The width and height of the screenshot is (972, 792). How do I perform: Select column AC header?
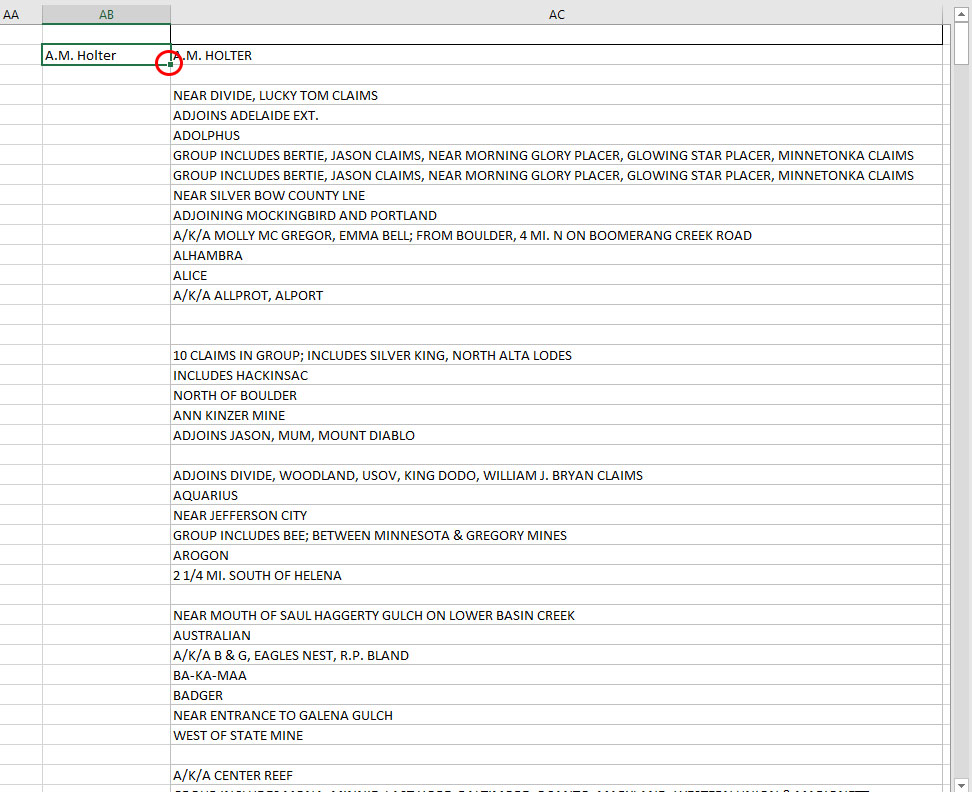click(x=556, y=15)
